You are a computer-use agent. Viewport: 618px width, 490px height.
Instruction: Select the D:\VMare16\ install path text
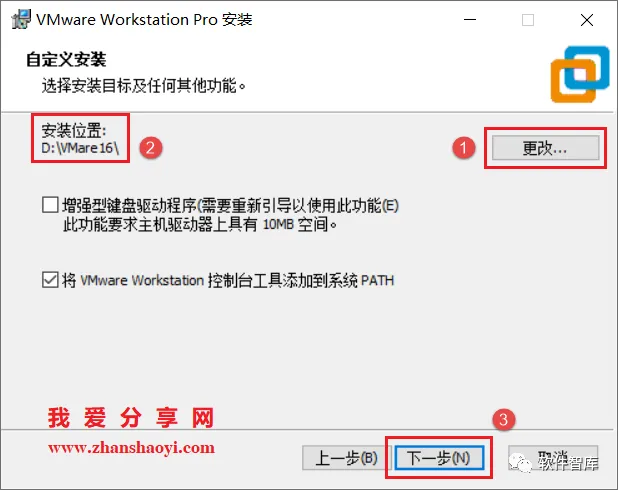click(80, 148)
